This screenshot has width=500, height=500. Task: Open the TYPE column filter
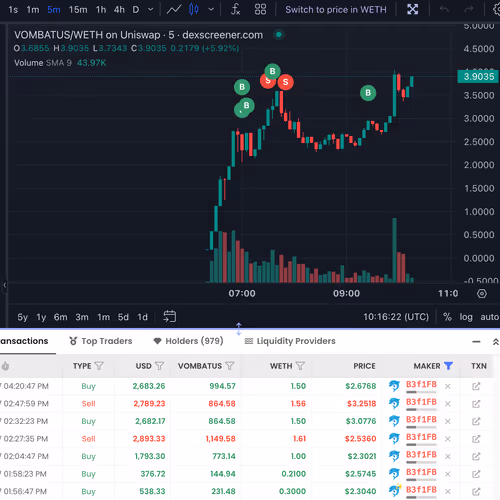(x=99, y=366)
